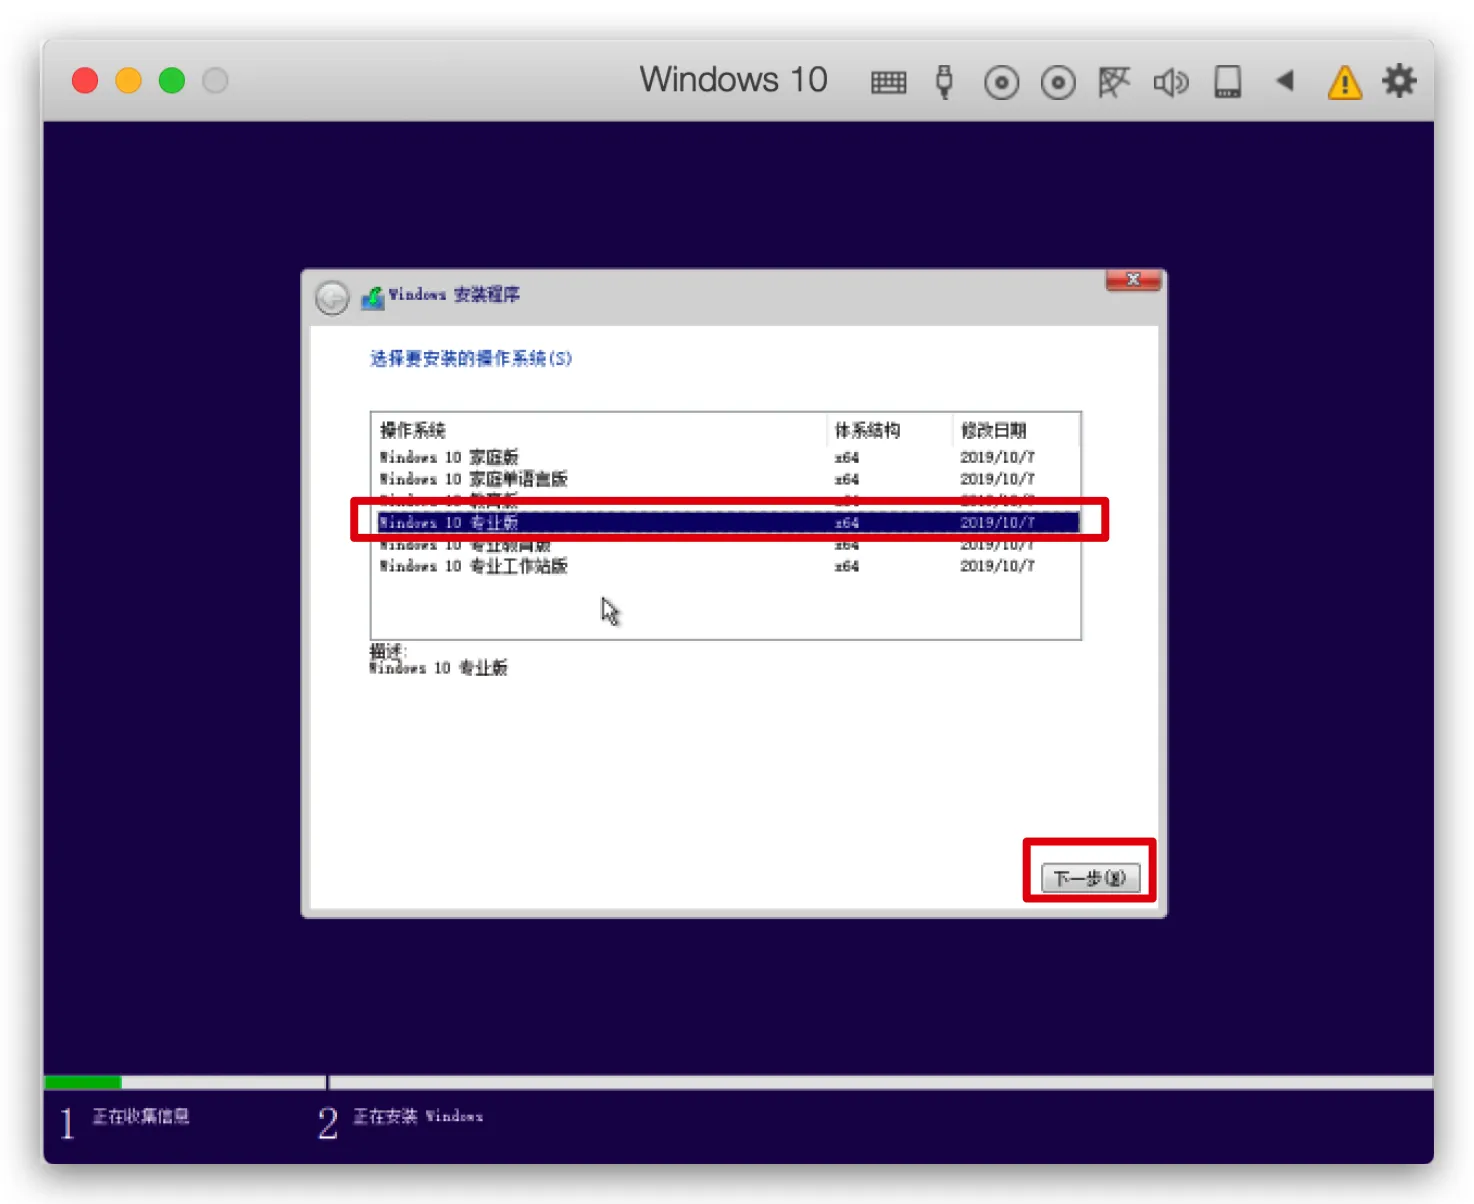Click x64 in the 家庭单语言版 row

(846, 479)
